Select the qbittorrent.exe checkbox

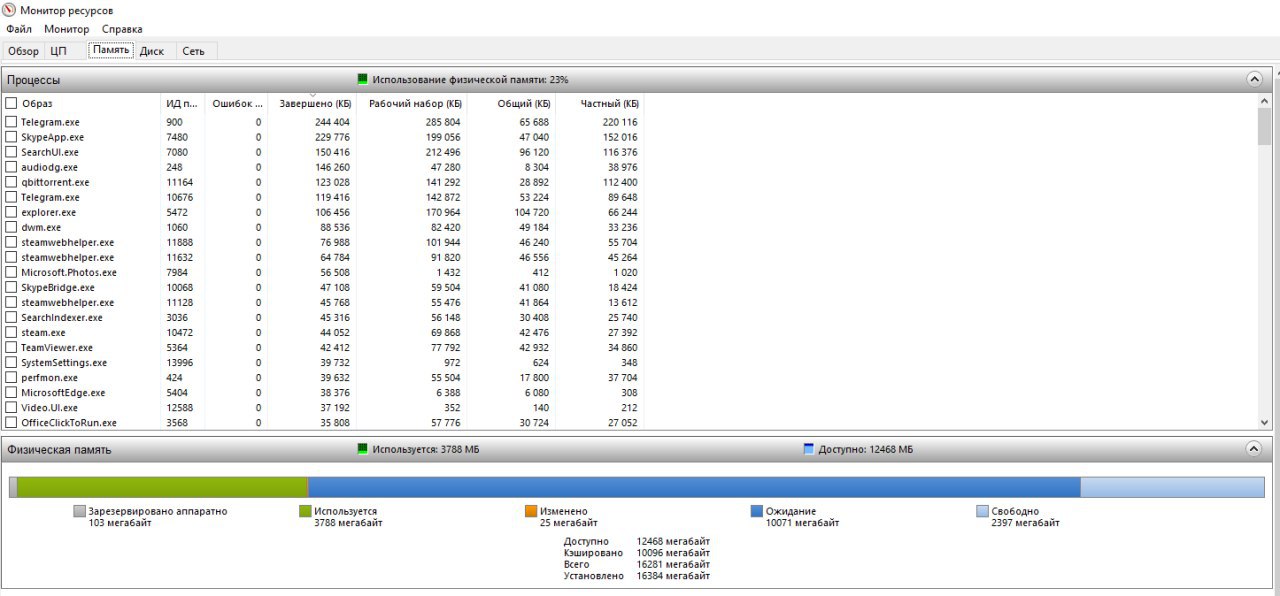point(11,182)
